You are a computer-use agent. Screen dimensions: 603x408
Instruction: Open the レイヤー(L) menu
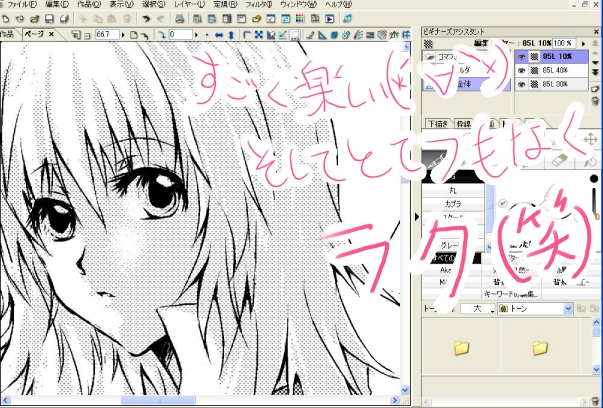189,4
